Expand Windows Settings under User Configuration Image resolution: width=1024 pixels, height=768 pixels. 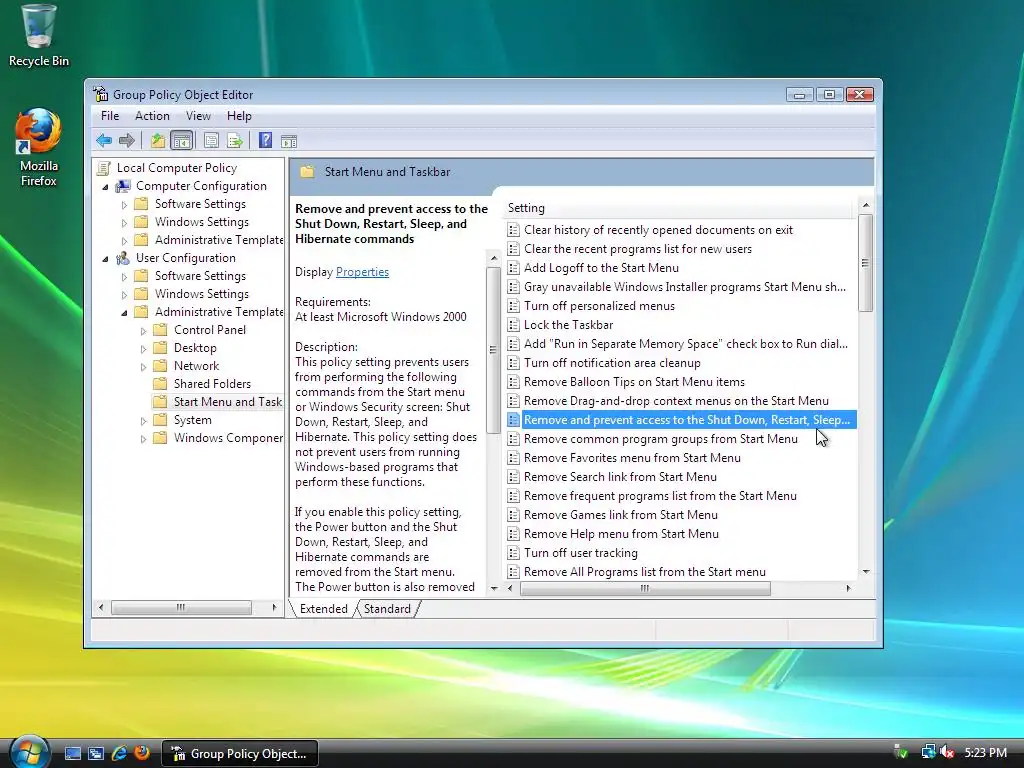pyautogui.click(x=124, y=295)
